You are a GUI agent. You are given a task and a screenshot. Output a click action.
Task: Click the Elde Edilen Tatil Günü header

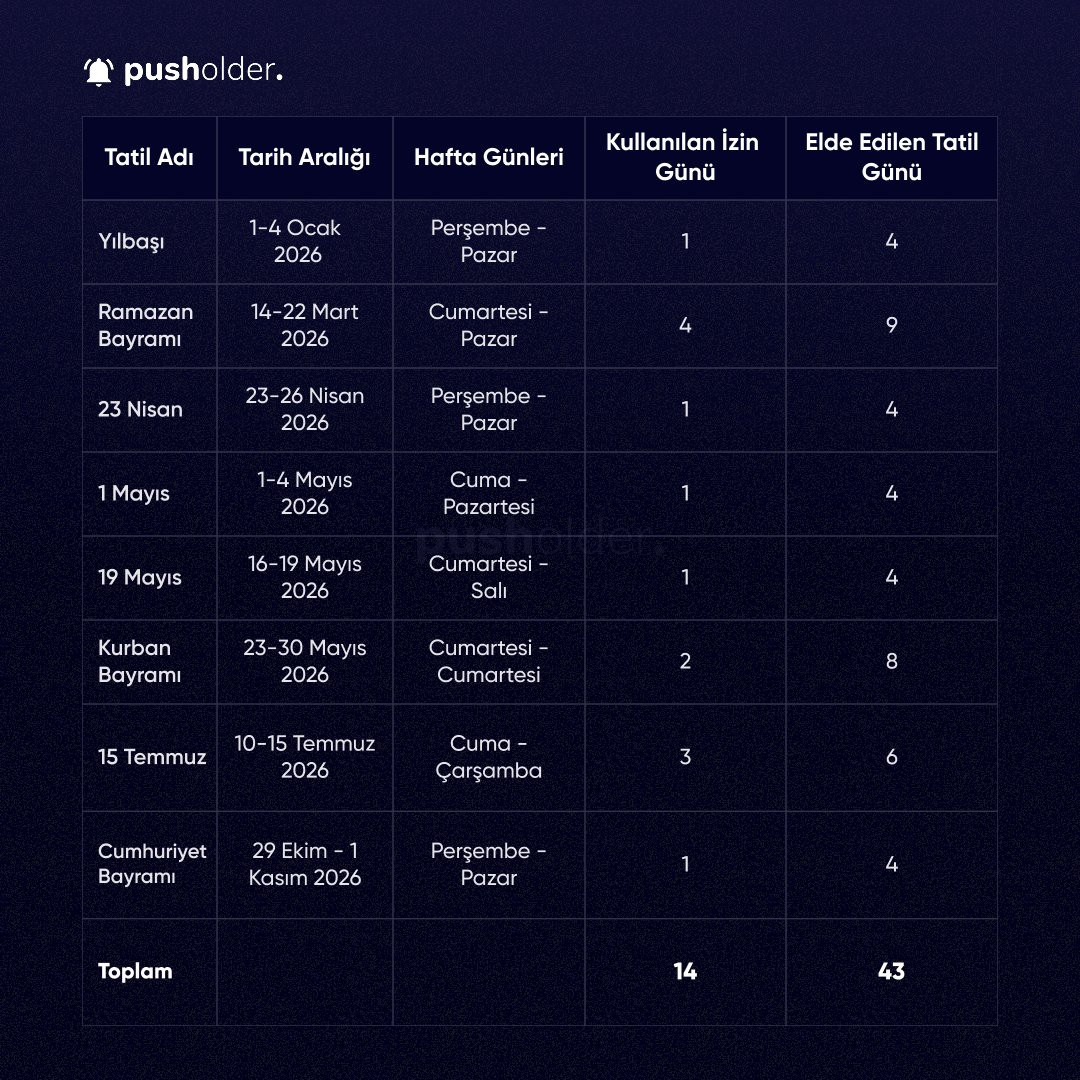tap(891, 157)
